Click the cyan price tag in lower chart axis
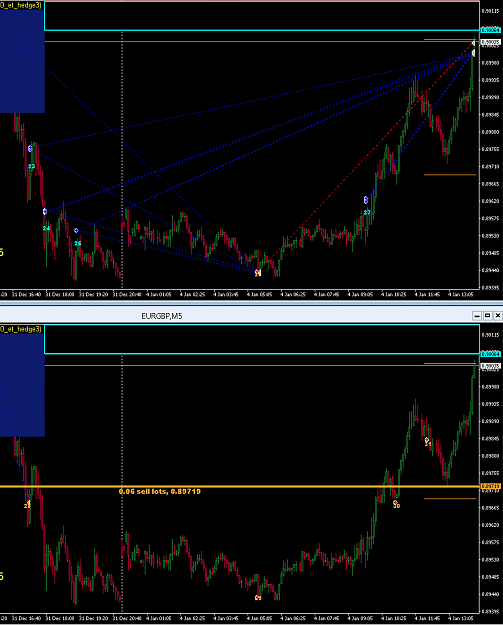The image size is (503, 625). [490, 354]
